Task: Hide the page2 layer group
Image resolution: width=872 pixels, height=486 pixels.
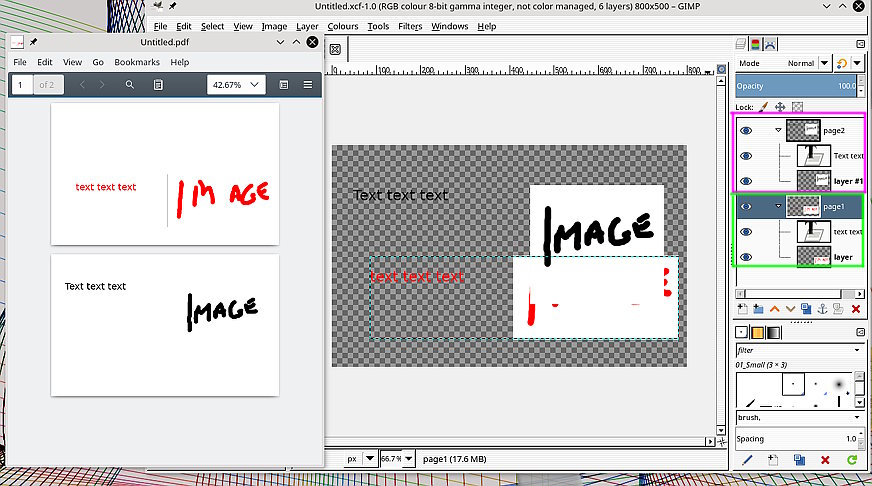Action: [x=746, y=130]
